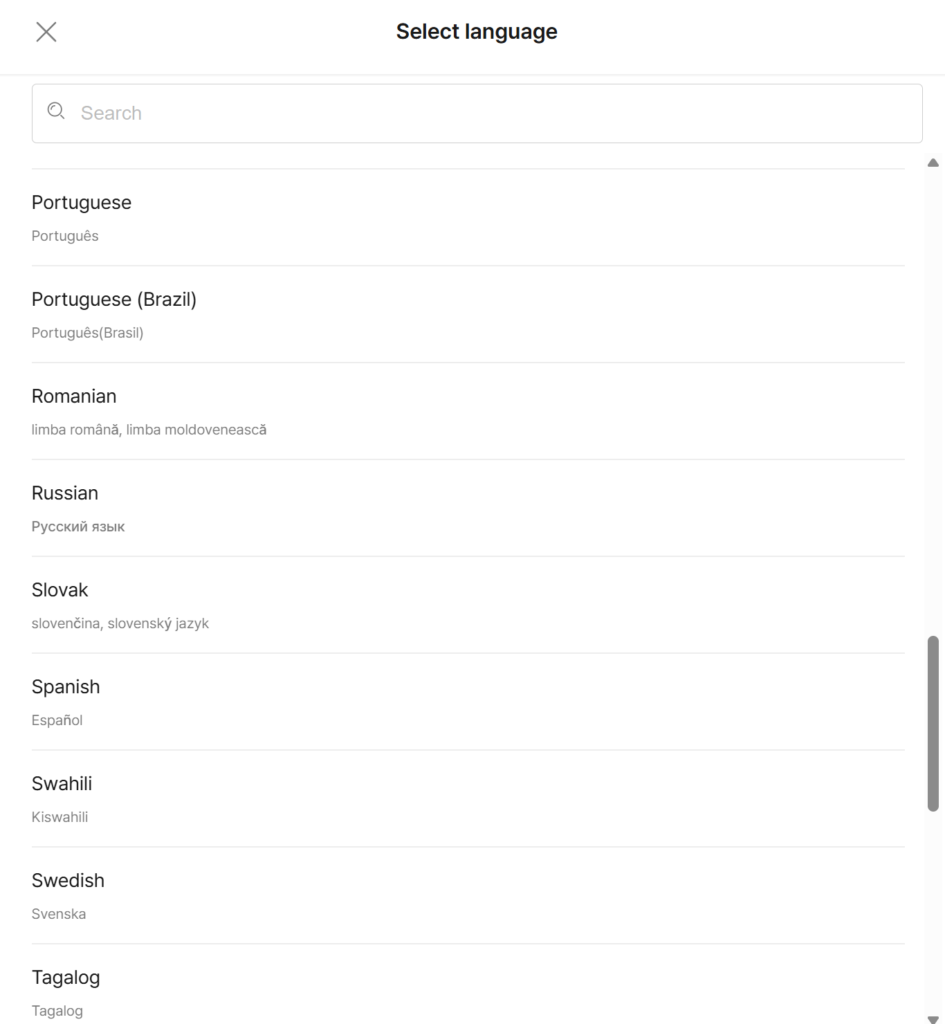945x1024 pixels.
Task: Click the Русский язык subtitle
Action: [78, 527]
